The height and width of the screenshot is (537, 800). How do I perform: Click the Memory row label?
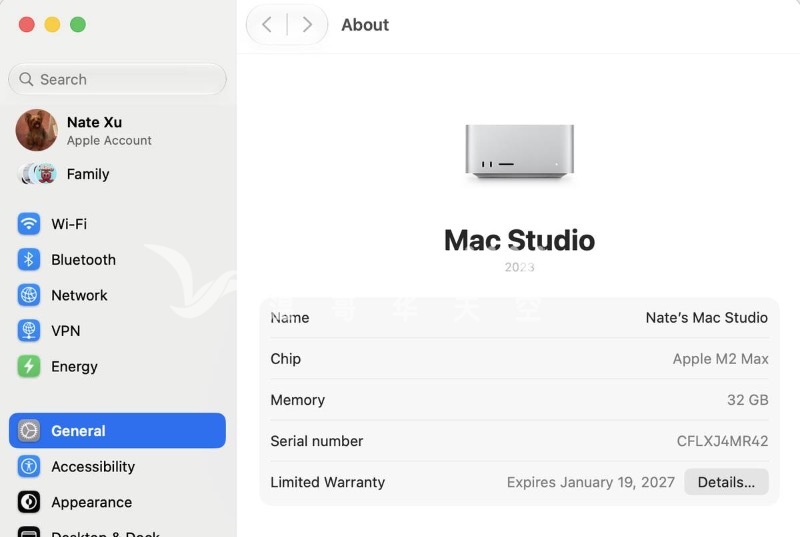tap(297, 400)
